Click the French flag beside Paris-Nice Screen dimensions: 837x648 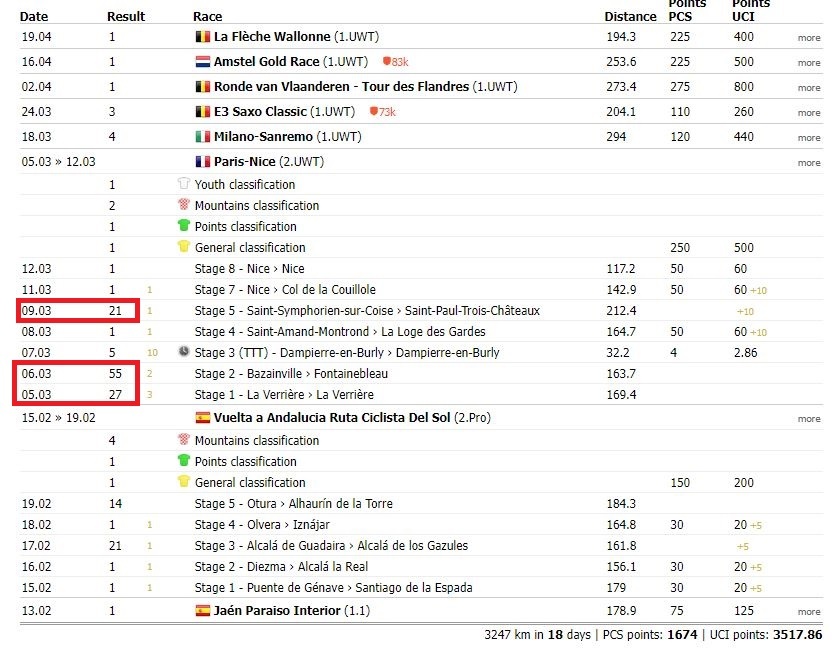(x=202, y=162)
